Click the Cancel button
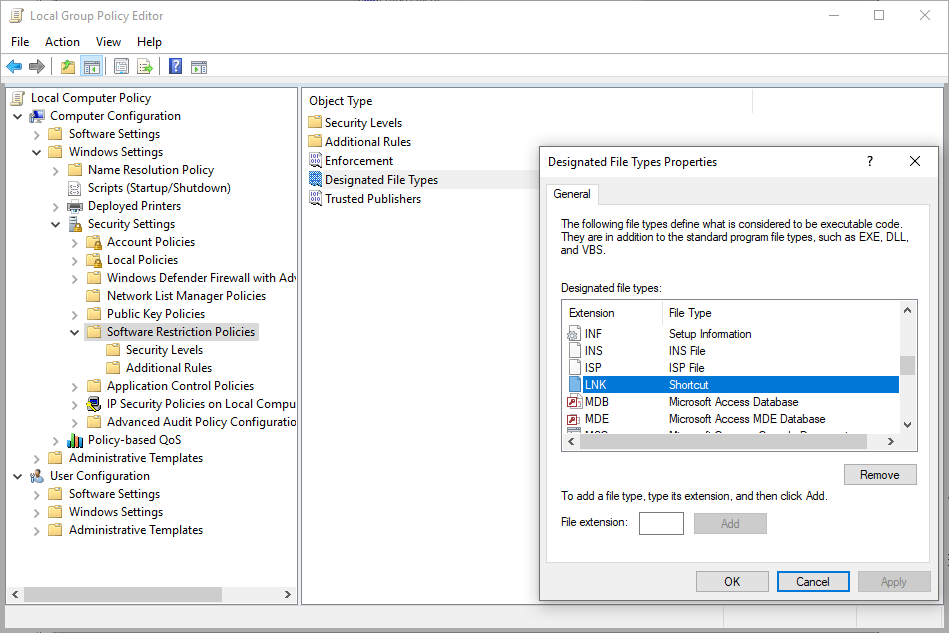This screenshot has height=633, width=949. click(813, 582)
